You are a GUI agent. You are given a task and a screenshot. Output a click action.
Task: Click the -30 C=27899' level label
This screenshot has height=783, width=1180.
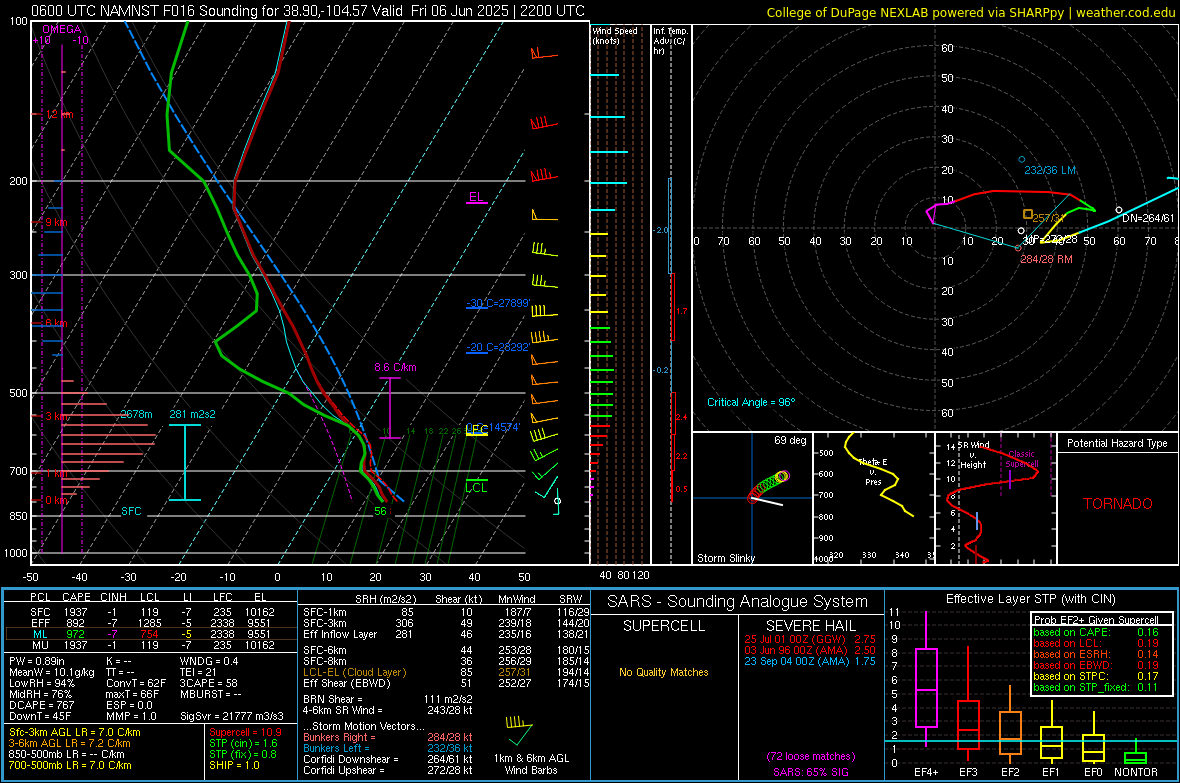tap(498, 303)
